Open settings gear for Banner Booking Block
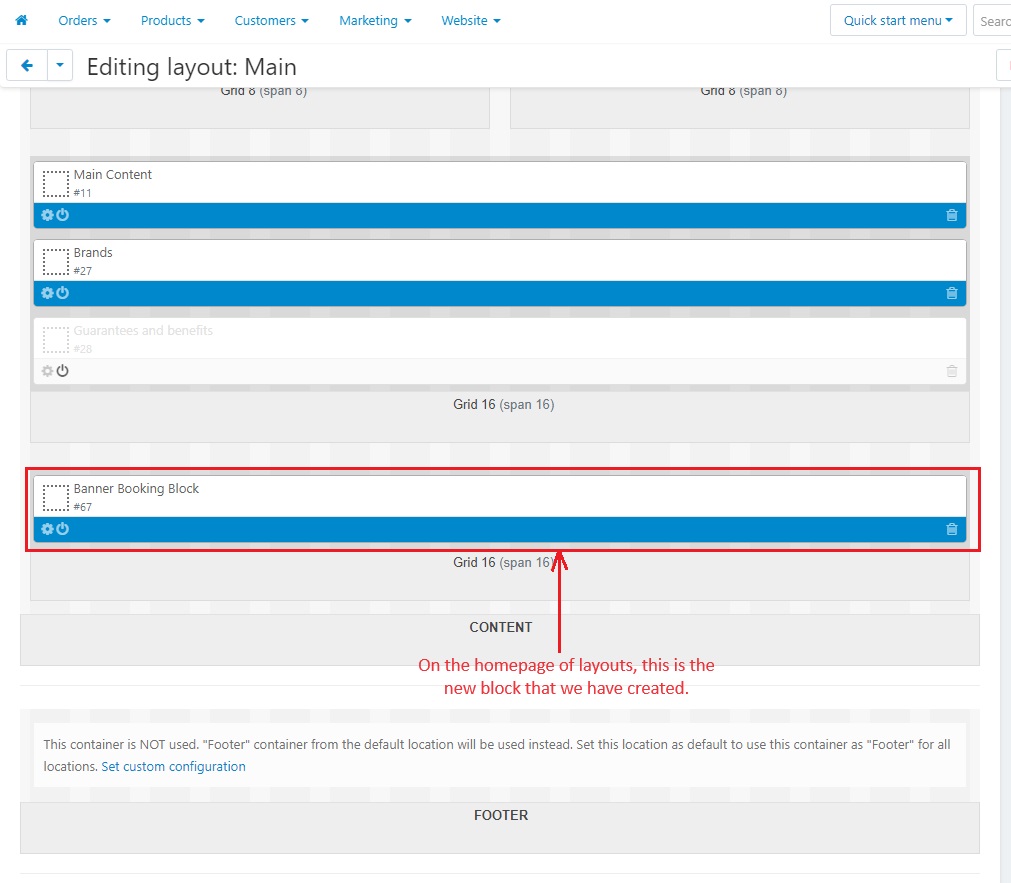This screenshot has width=1011, height=883. (x=47, y=529)
